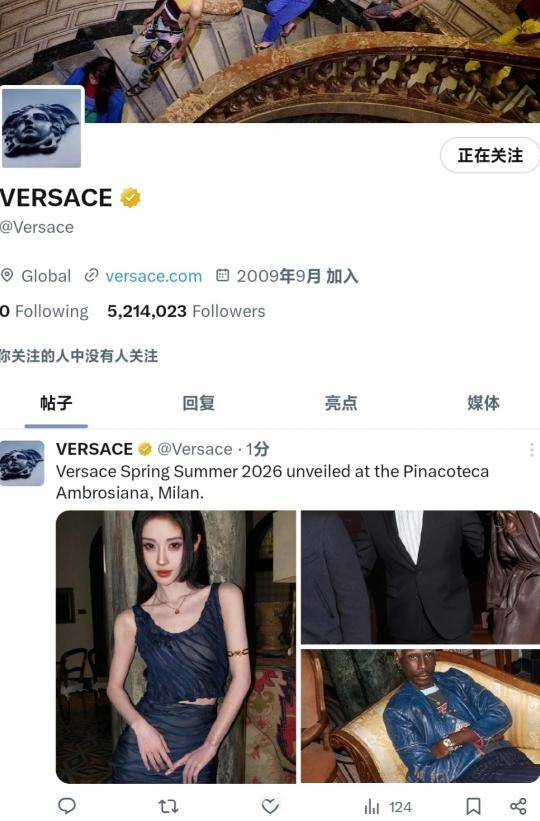
Task: Open the versace.com website link
Action: click(x=153, y=276)
